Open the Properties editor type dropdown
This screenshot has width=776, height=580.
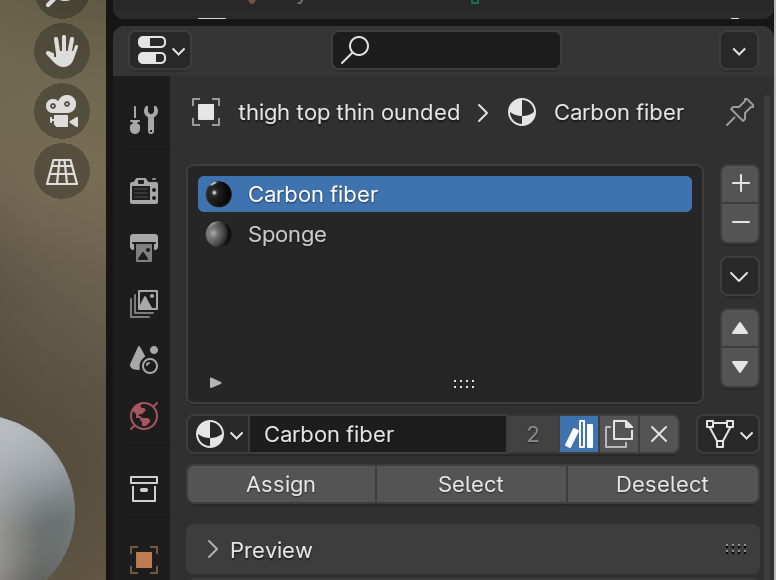[x=160, y=50]
